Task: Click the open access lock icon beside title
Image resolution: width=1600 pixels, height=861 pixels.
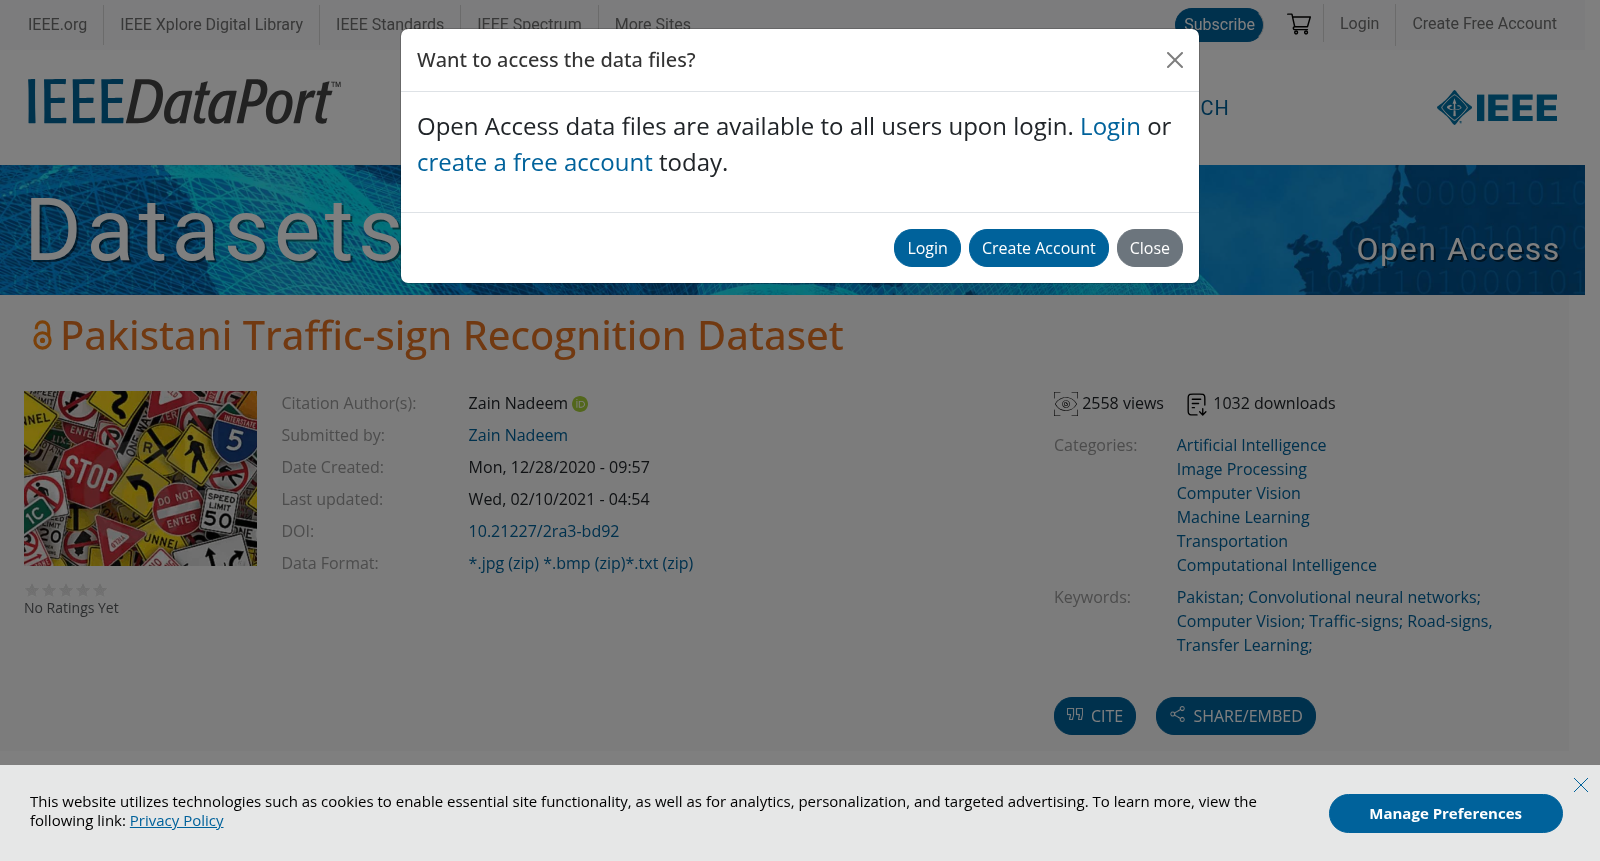Action: point(41,336)
